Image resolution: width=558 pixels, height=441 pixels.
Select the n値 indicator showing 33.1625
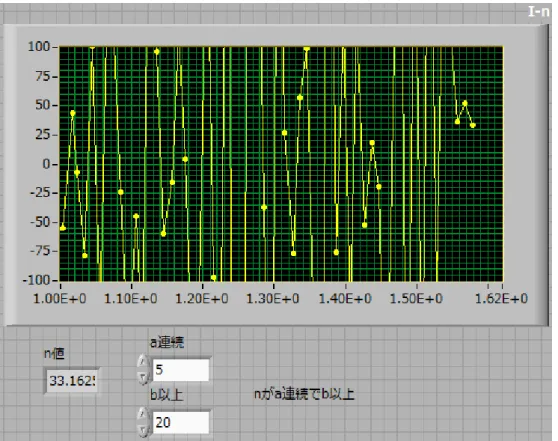72,381
